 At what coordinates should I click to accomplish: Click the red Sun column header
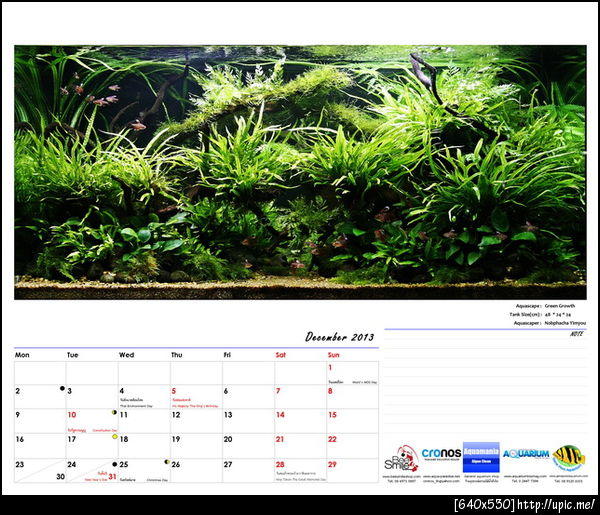[334, 355]
